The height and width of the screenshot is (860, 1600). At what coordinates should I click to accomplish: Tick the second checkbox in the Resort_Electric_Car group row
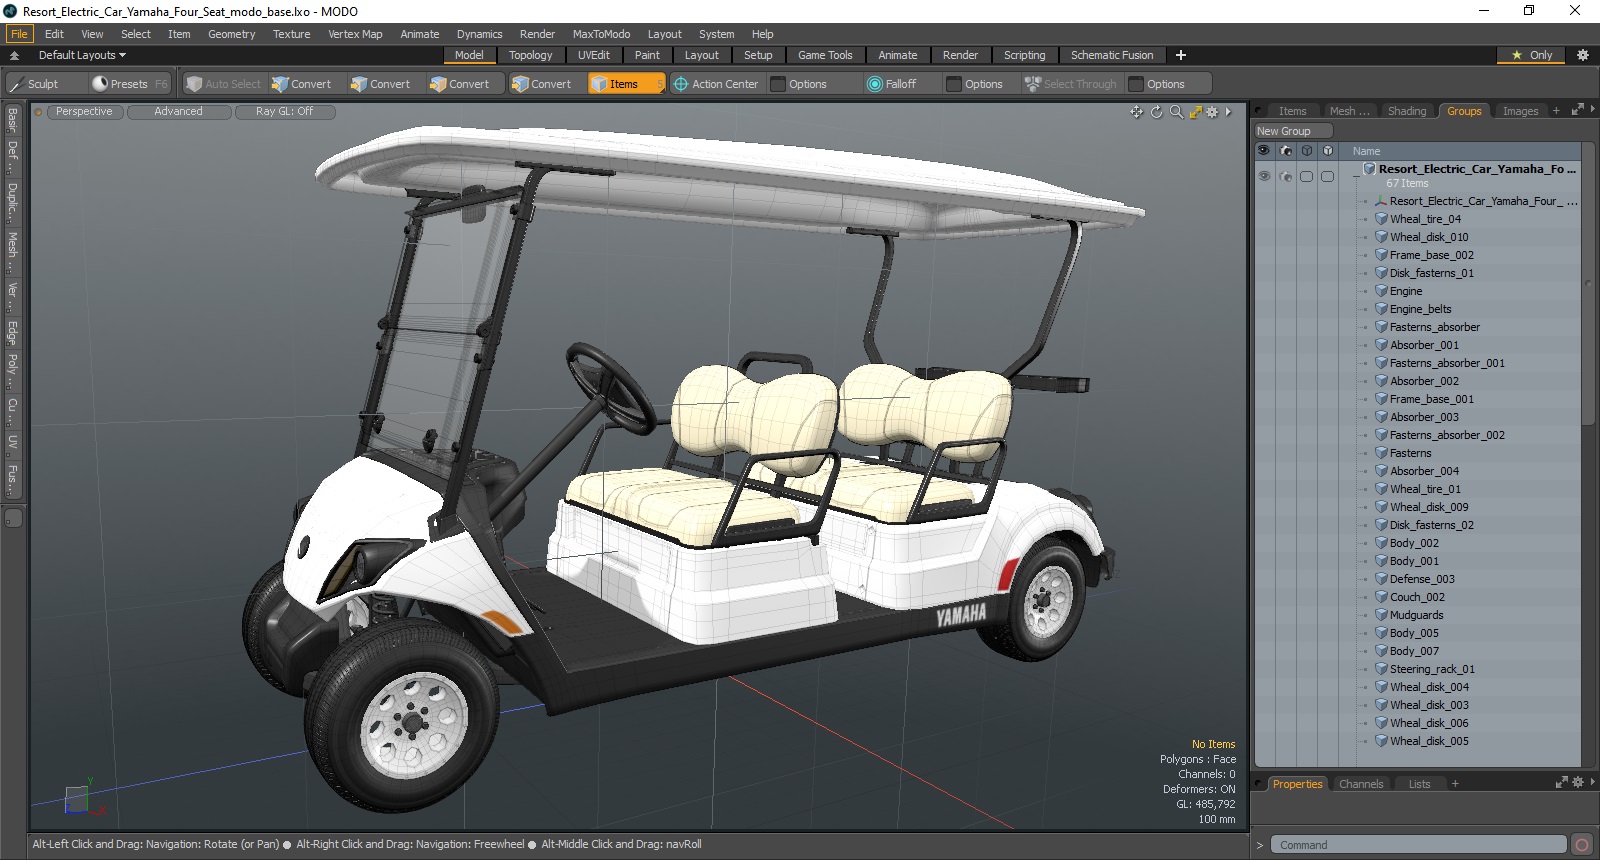point(1327,177)
